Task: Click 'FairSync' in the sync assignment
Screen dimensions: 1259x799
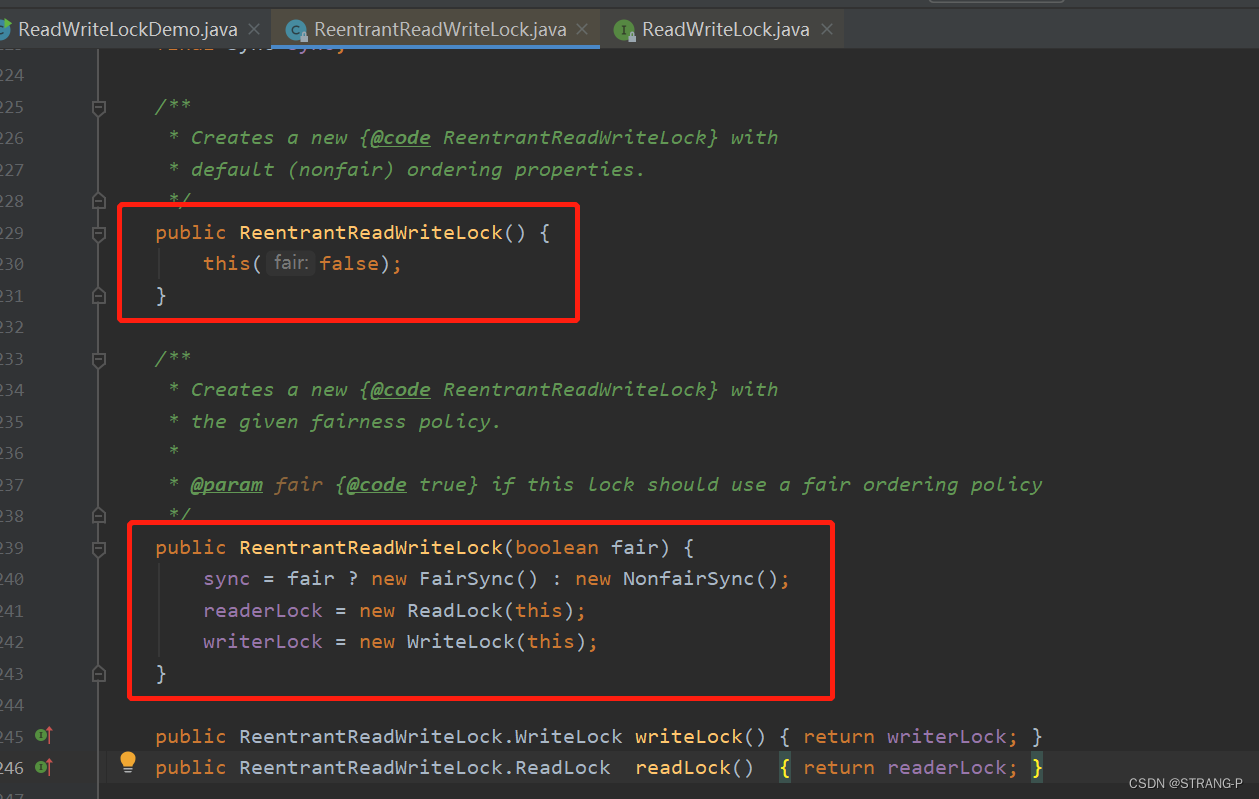Action: click(467, 579)
